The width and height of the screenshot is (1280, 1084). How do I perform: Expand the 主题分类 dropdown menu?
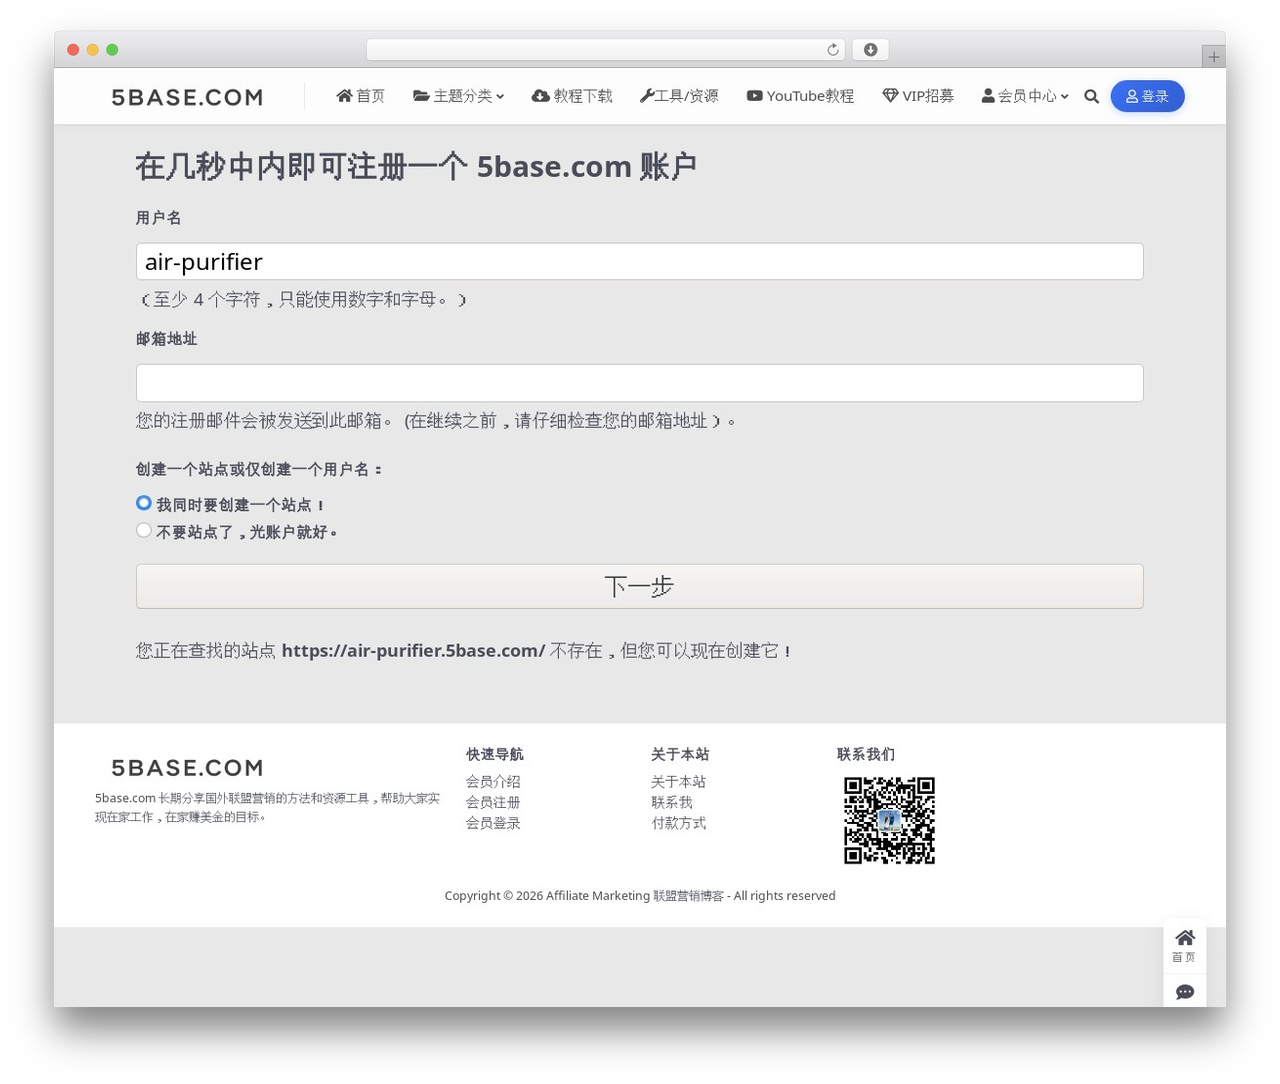pos(459,96)
